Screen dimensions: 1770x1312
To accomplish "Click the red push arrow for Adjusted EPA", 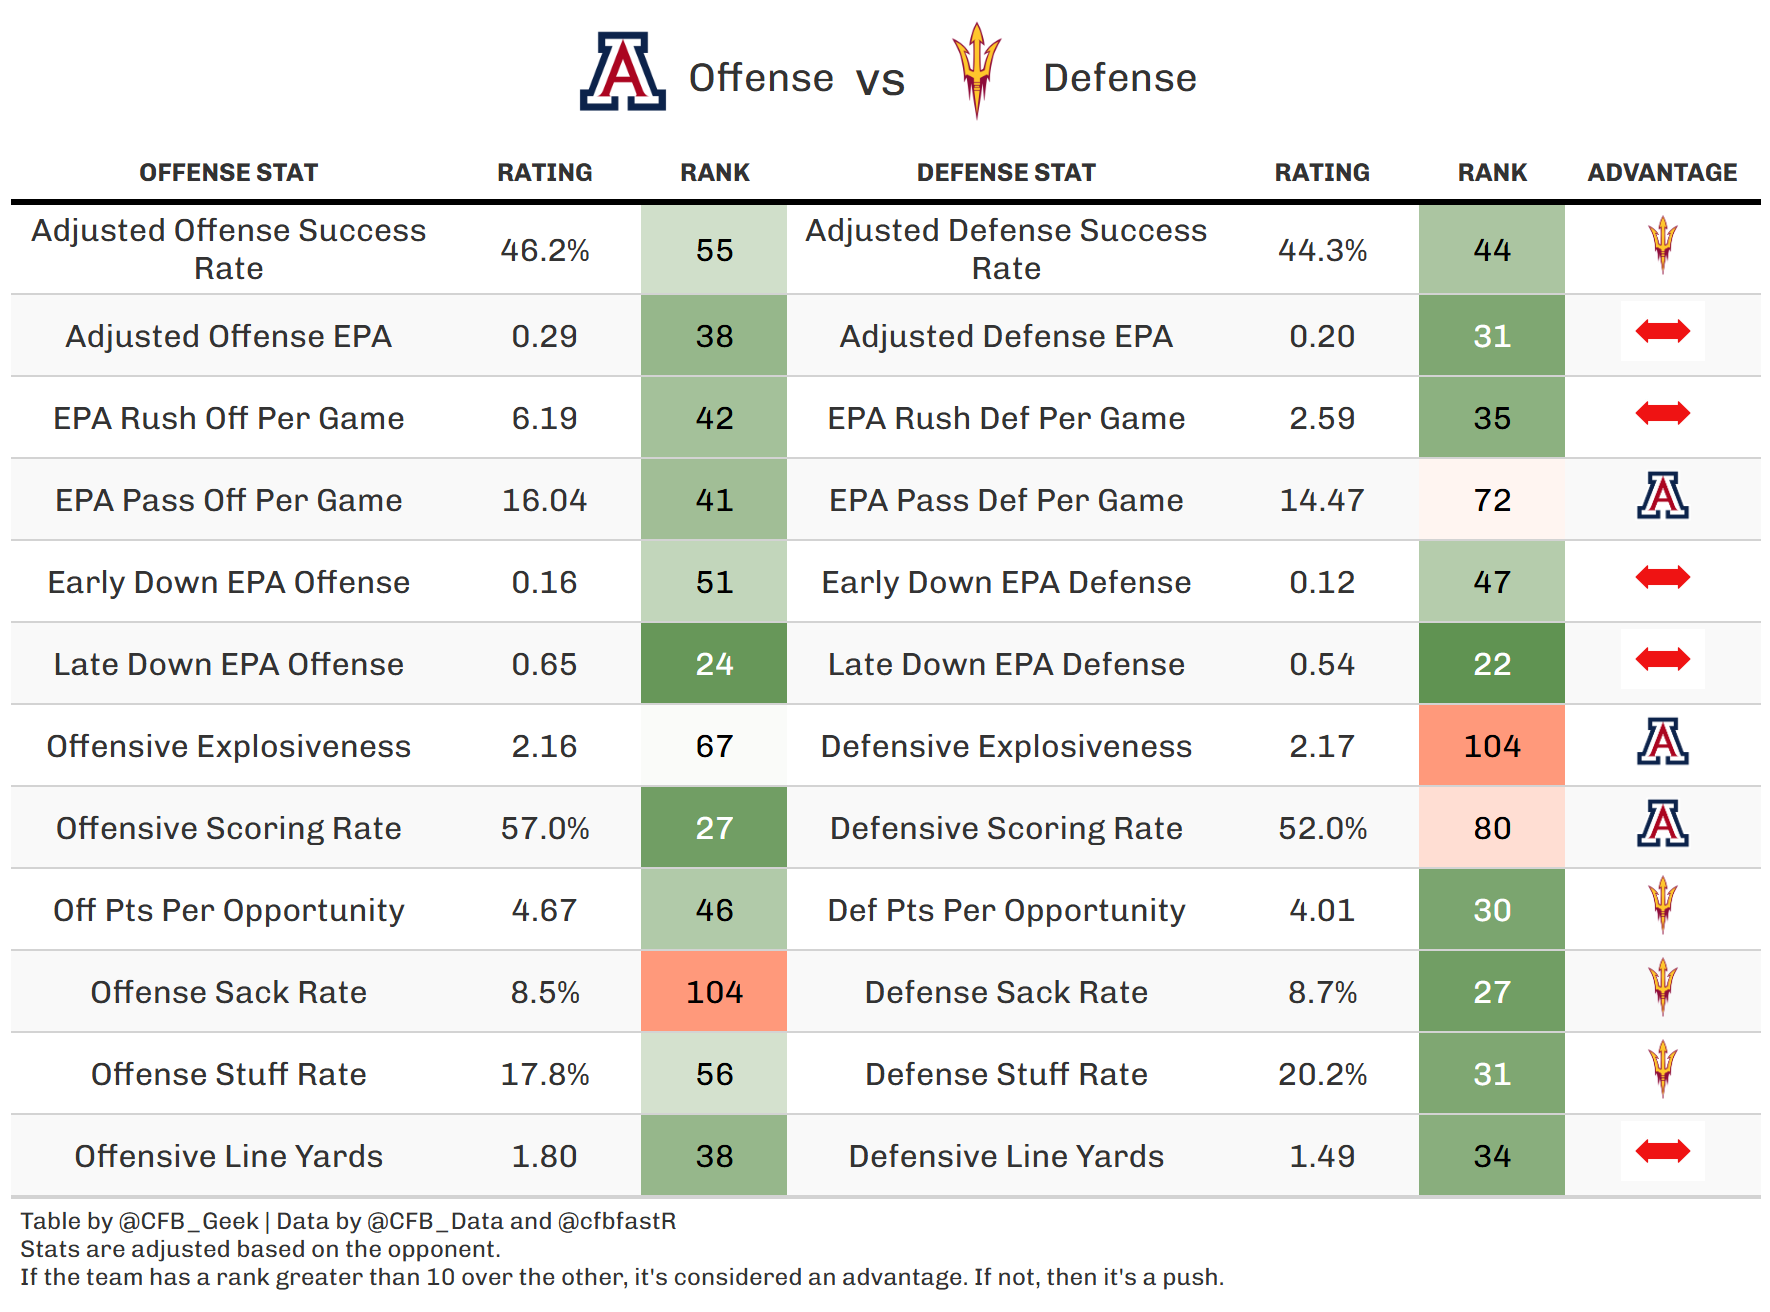I will 1662,331.
